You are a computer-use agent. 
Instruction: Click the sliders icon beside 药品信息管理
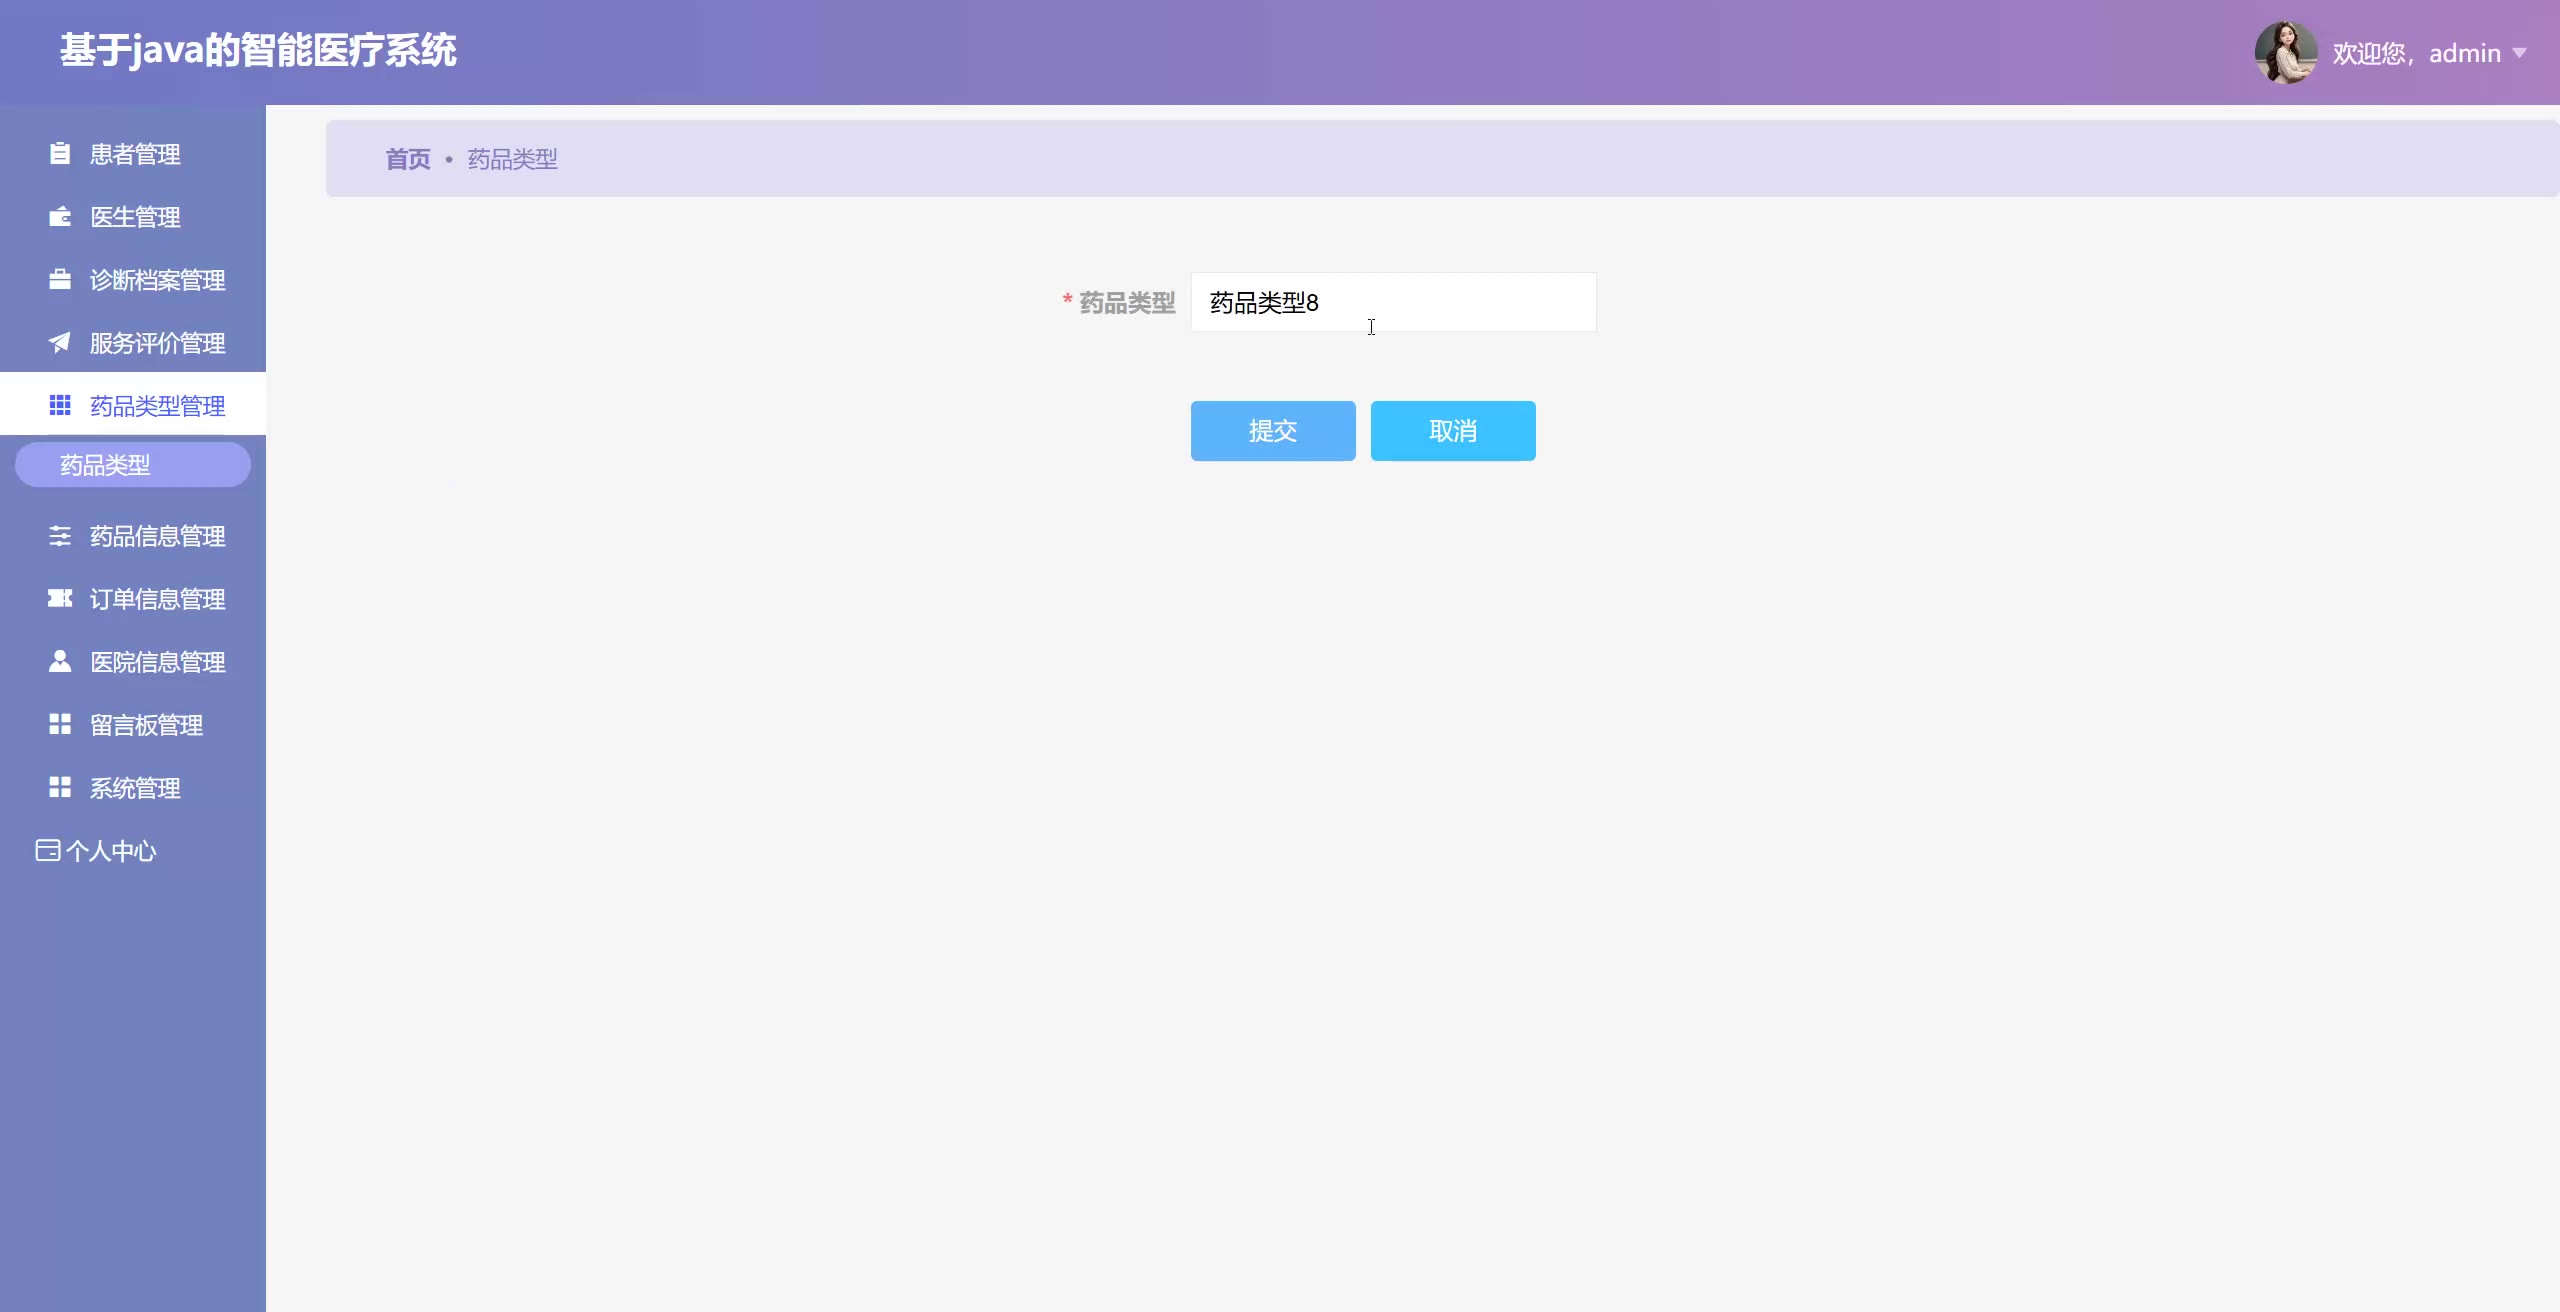click(x=60, y=536)
